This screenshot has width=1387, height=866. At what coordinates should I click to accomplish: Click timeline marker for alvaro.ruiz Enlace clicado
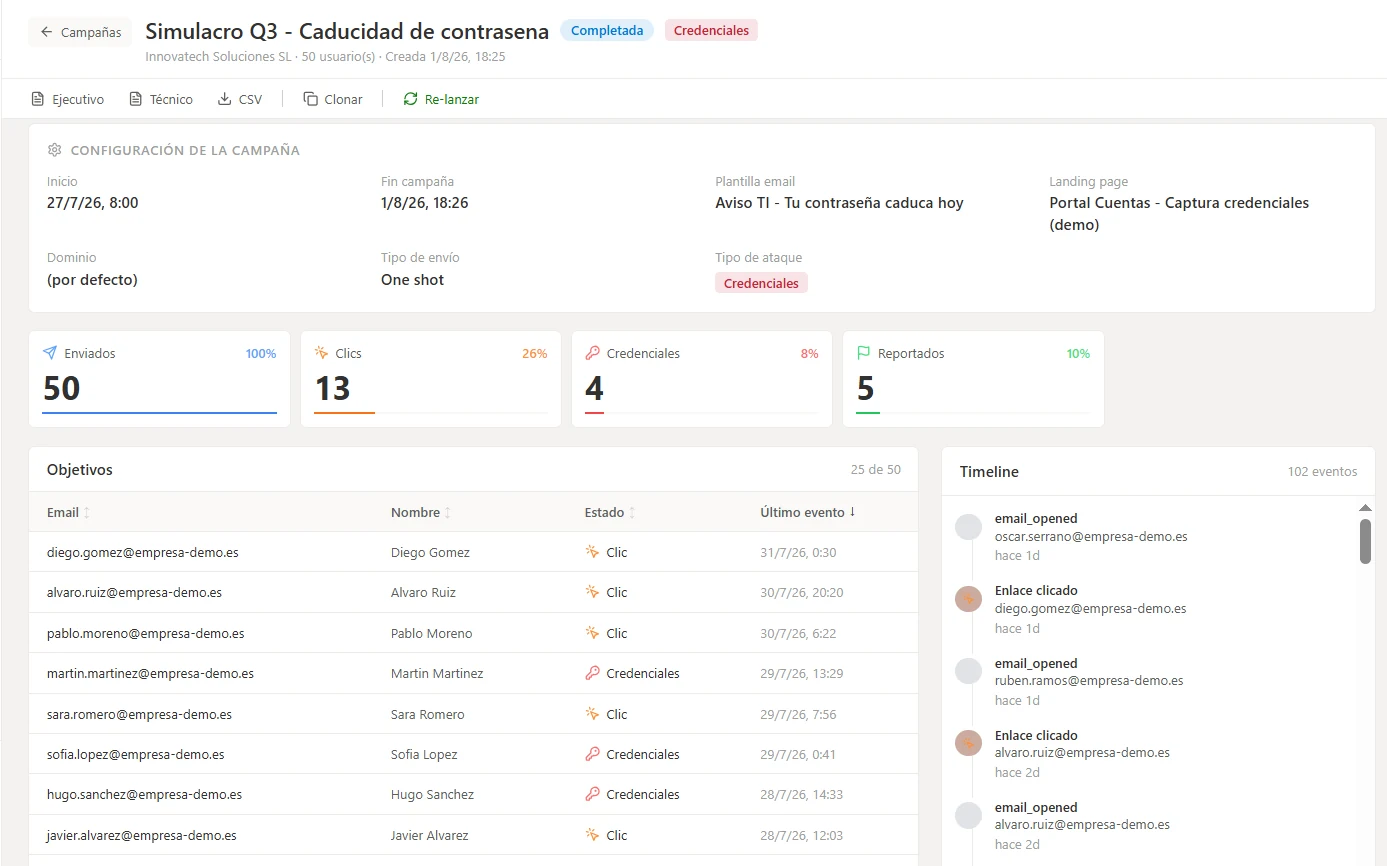[968, 743]
